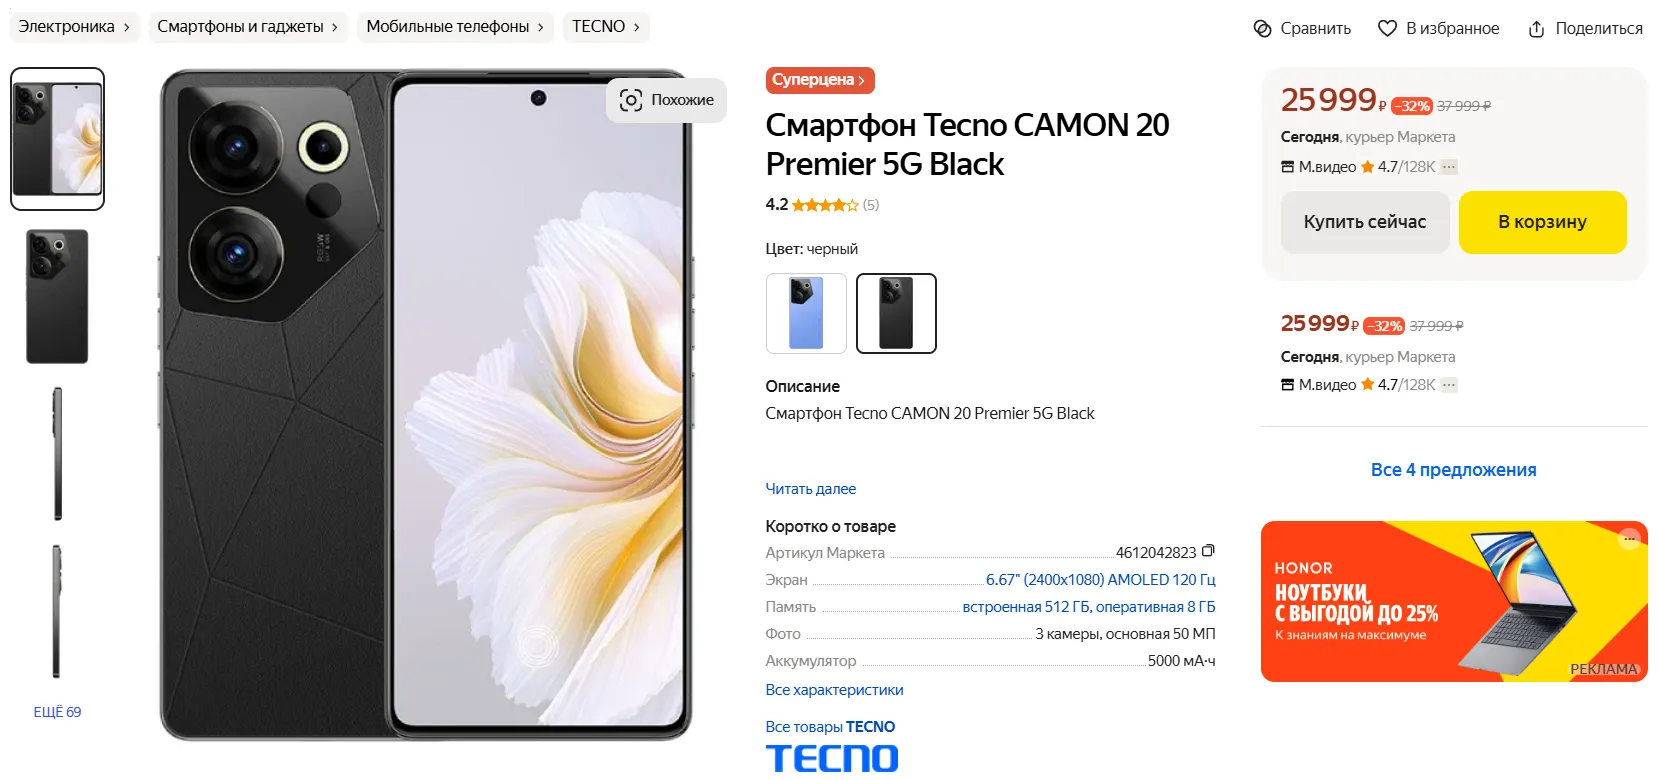Click the Купить сейчас button

(1365, 222)
